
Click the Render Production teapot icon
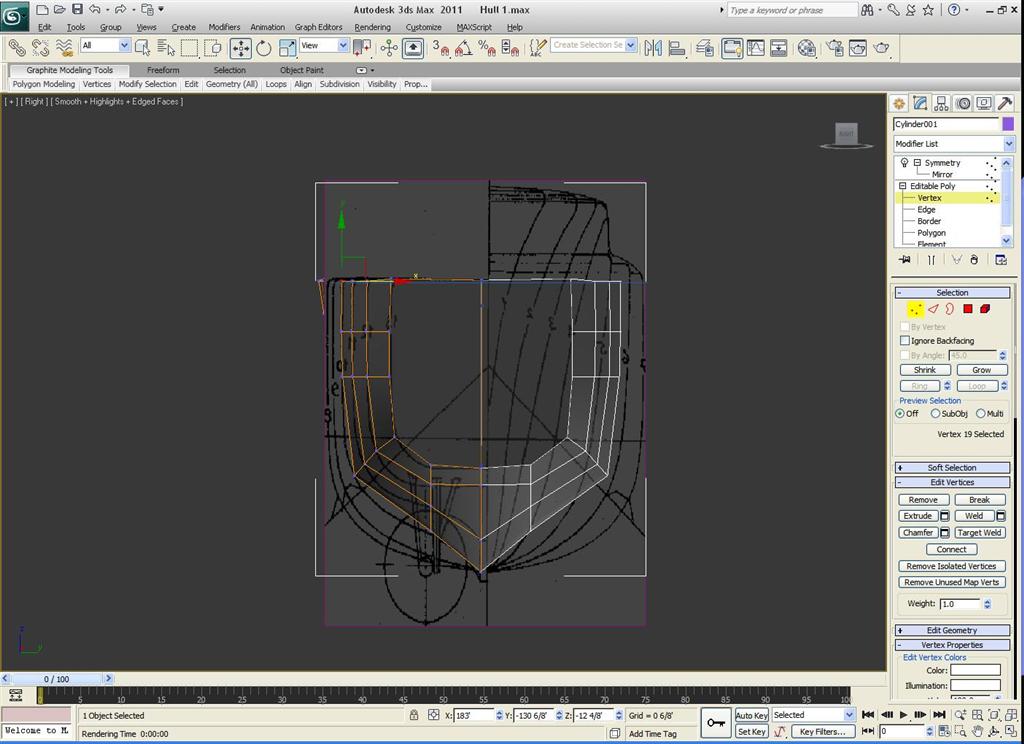[881, 48]
